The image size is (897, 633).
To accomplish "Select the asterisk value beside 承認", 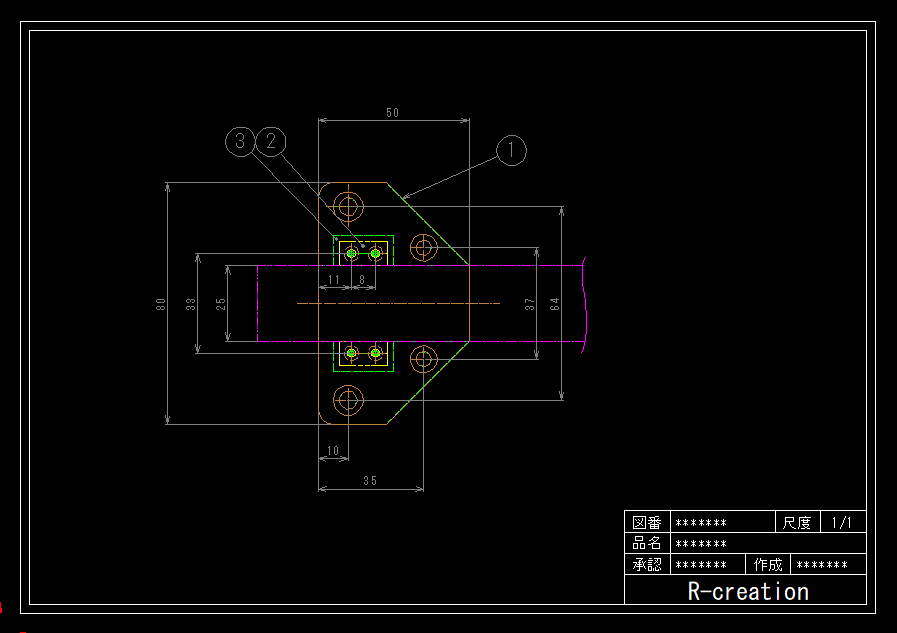I will click(x=701, y=565).
